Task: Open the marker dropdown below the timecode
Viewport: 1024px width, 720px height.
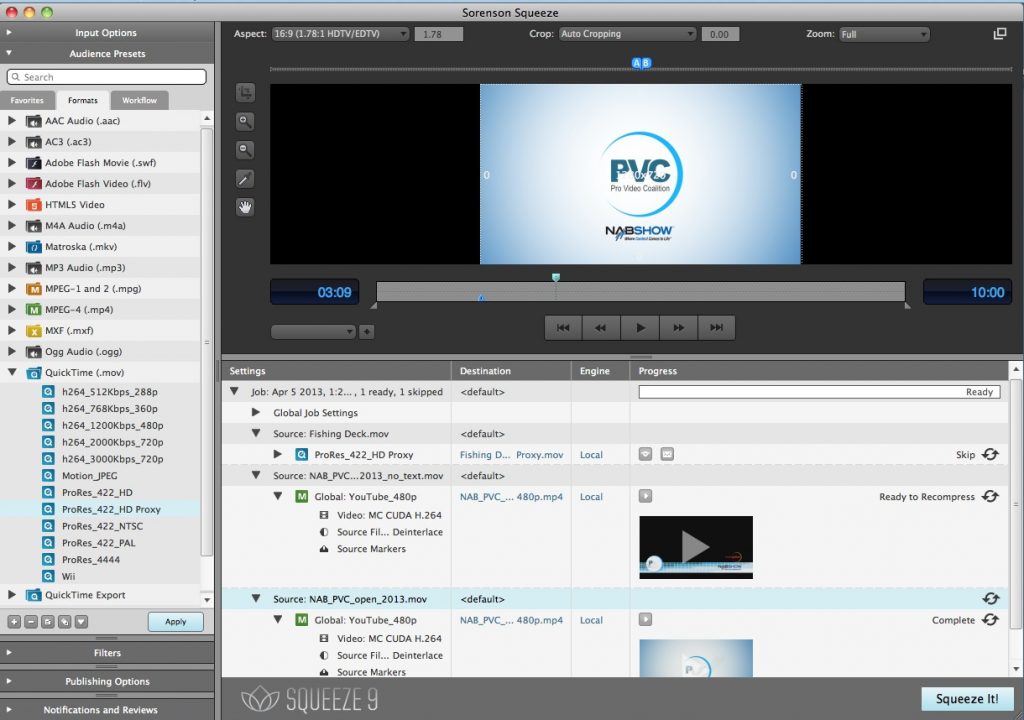Action: [x=313, y=332]
